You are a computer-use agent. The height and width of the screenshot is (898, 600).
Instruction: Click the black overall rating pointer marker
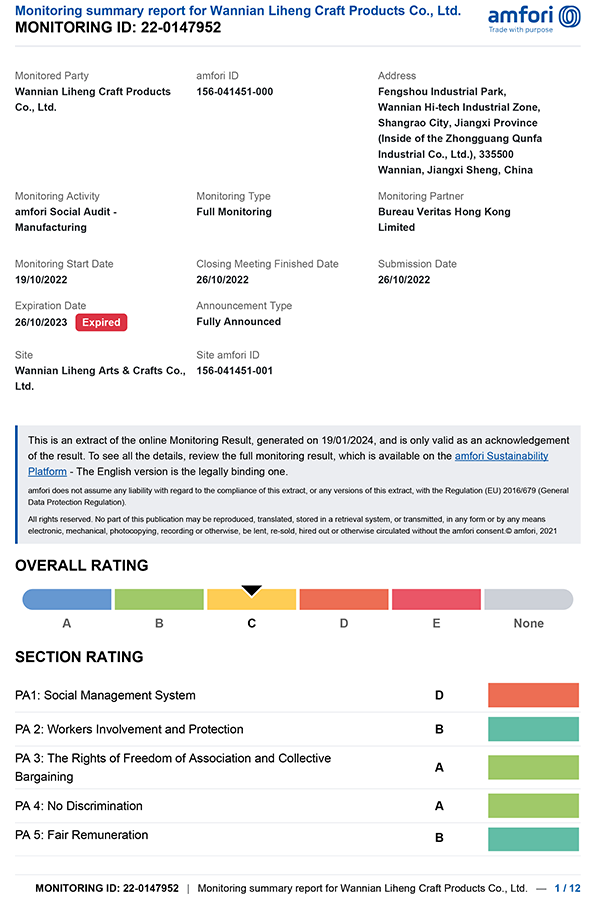tap(251, 590)
